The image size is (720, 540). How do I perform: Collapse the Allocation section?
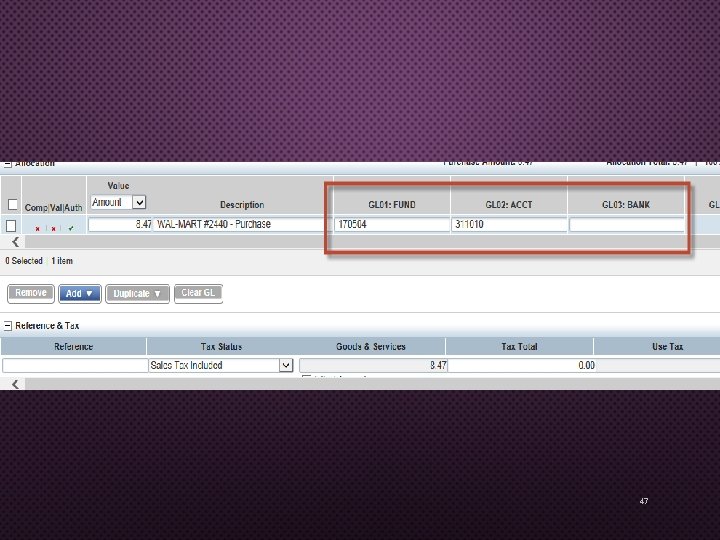click(x=8, y=164)
